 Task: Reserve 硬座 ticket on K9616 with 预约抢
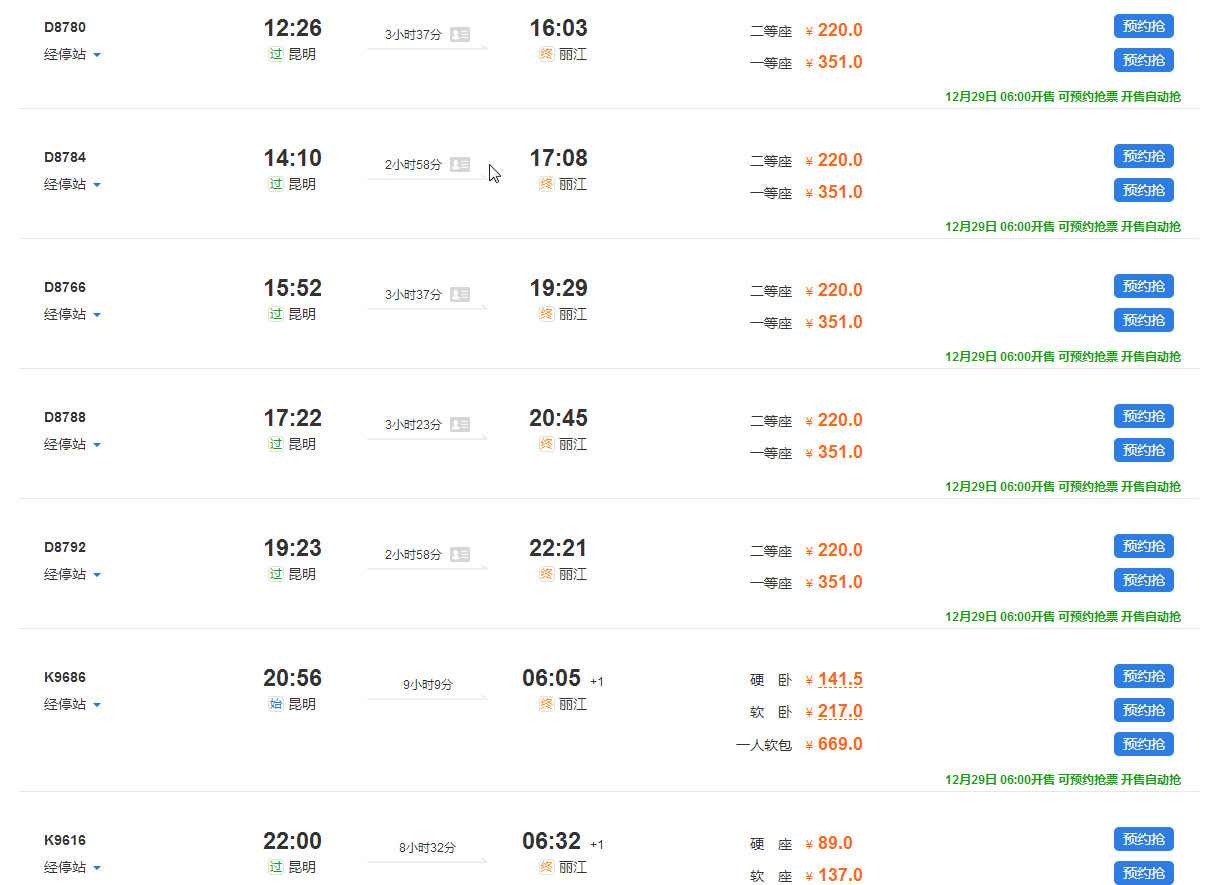[1143, 839]
